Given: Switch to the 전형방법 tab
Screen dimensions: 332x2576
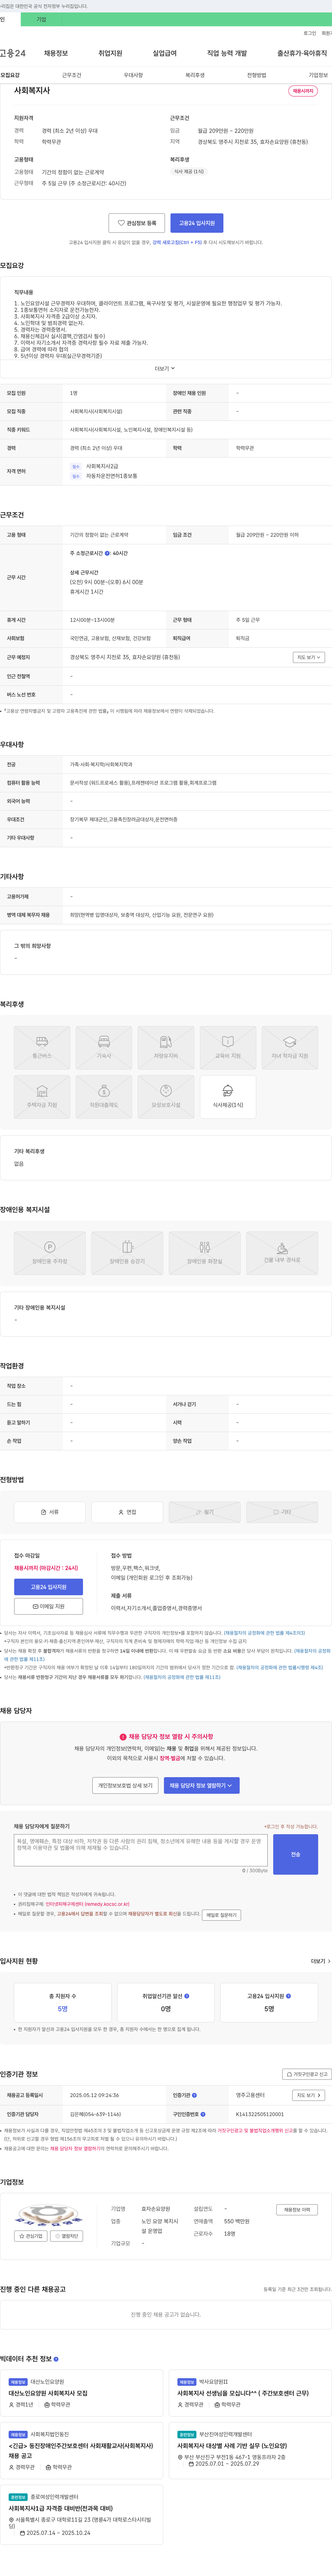Looking at the screenshot, I should coord(257,75).
